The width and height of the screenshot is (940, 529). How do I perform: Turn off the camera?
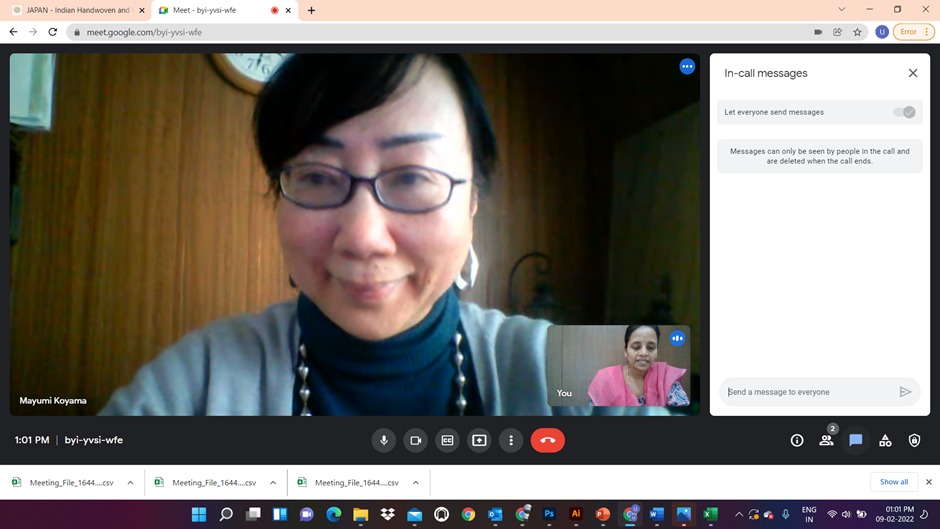coord(415,440)
